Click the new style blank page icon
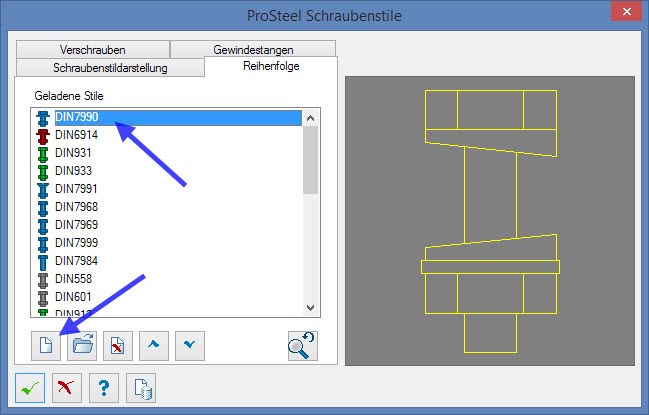The image size is (649, 415). (x=46, y=345)
